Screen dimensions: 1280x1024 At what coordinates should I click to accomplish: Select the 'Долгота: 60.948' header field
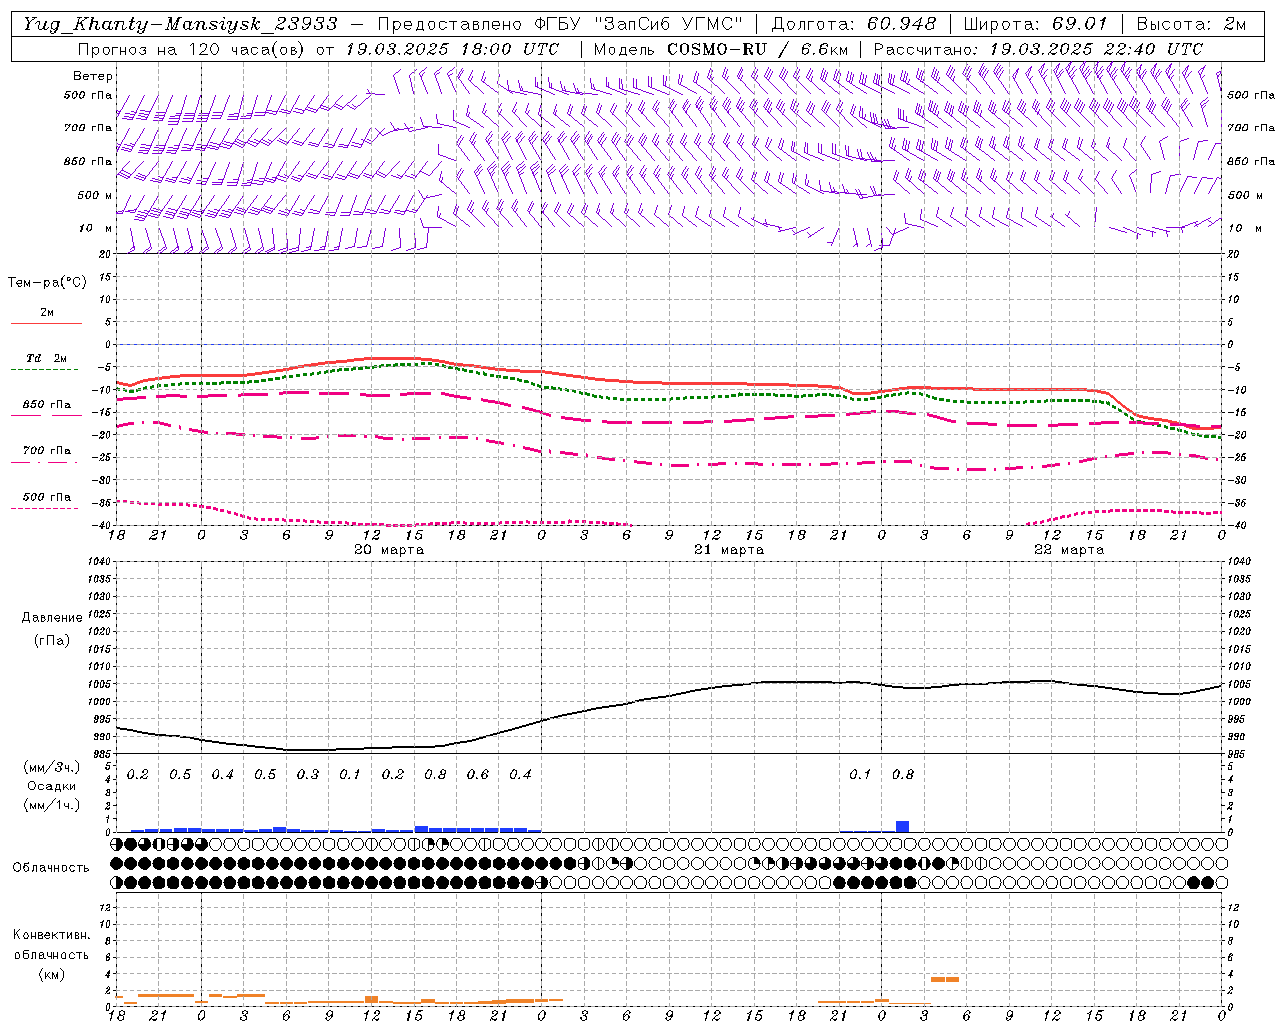point(854,24)
